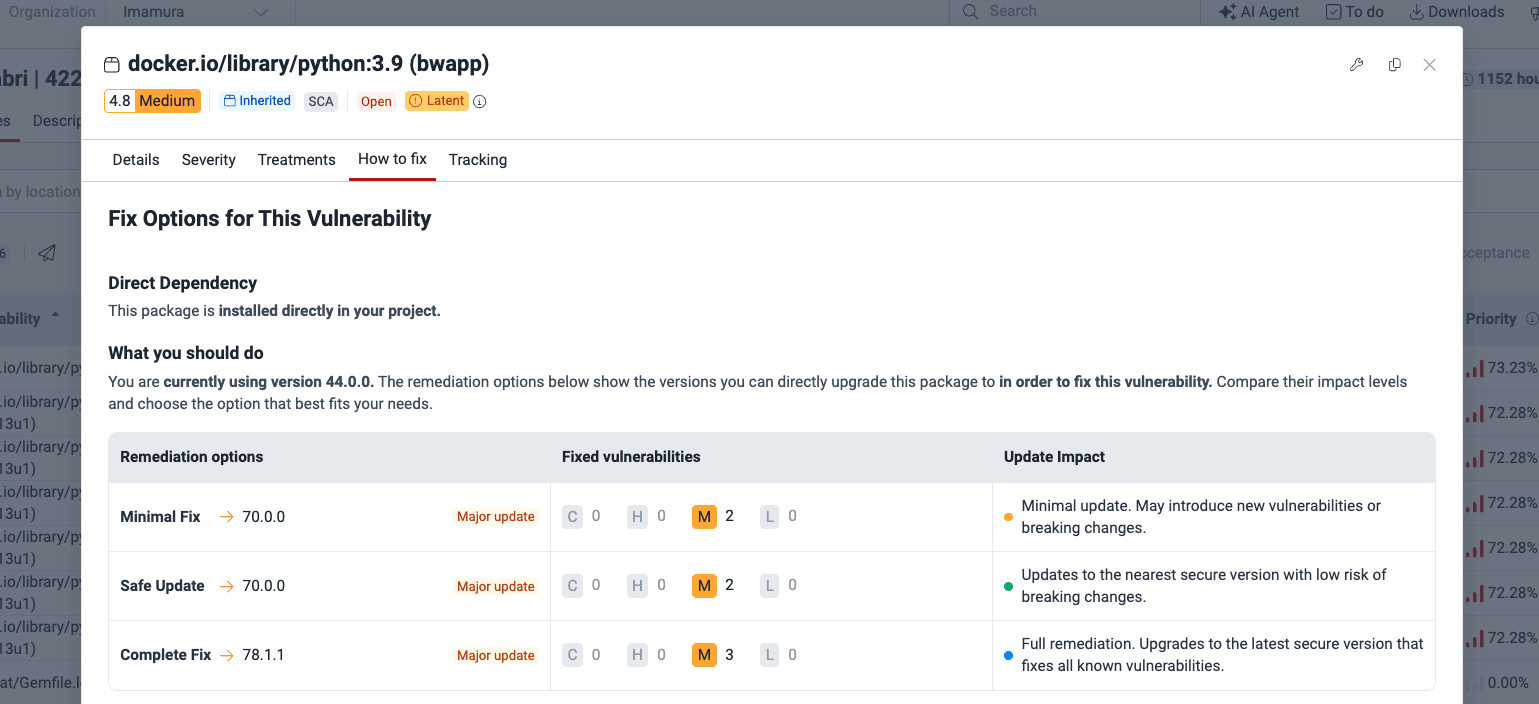1539x704 pixels.
Task: Click the orange M severity badge for Complete Fix
Action: tap(704, 655)
